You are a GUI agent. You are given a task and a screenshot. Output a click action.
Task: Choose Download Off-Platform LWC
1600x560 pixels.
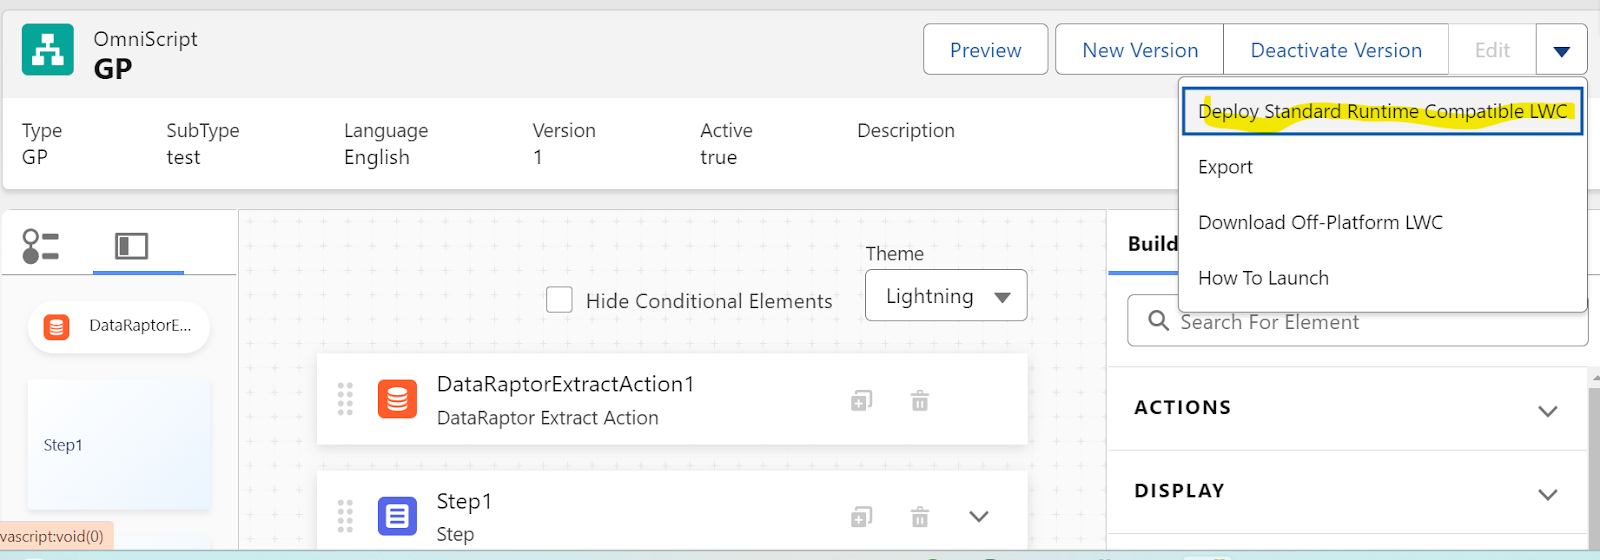click(1382, 222)
